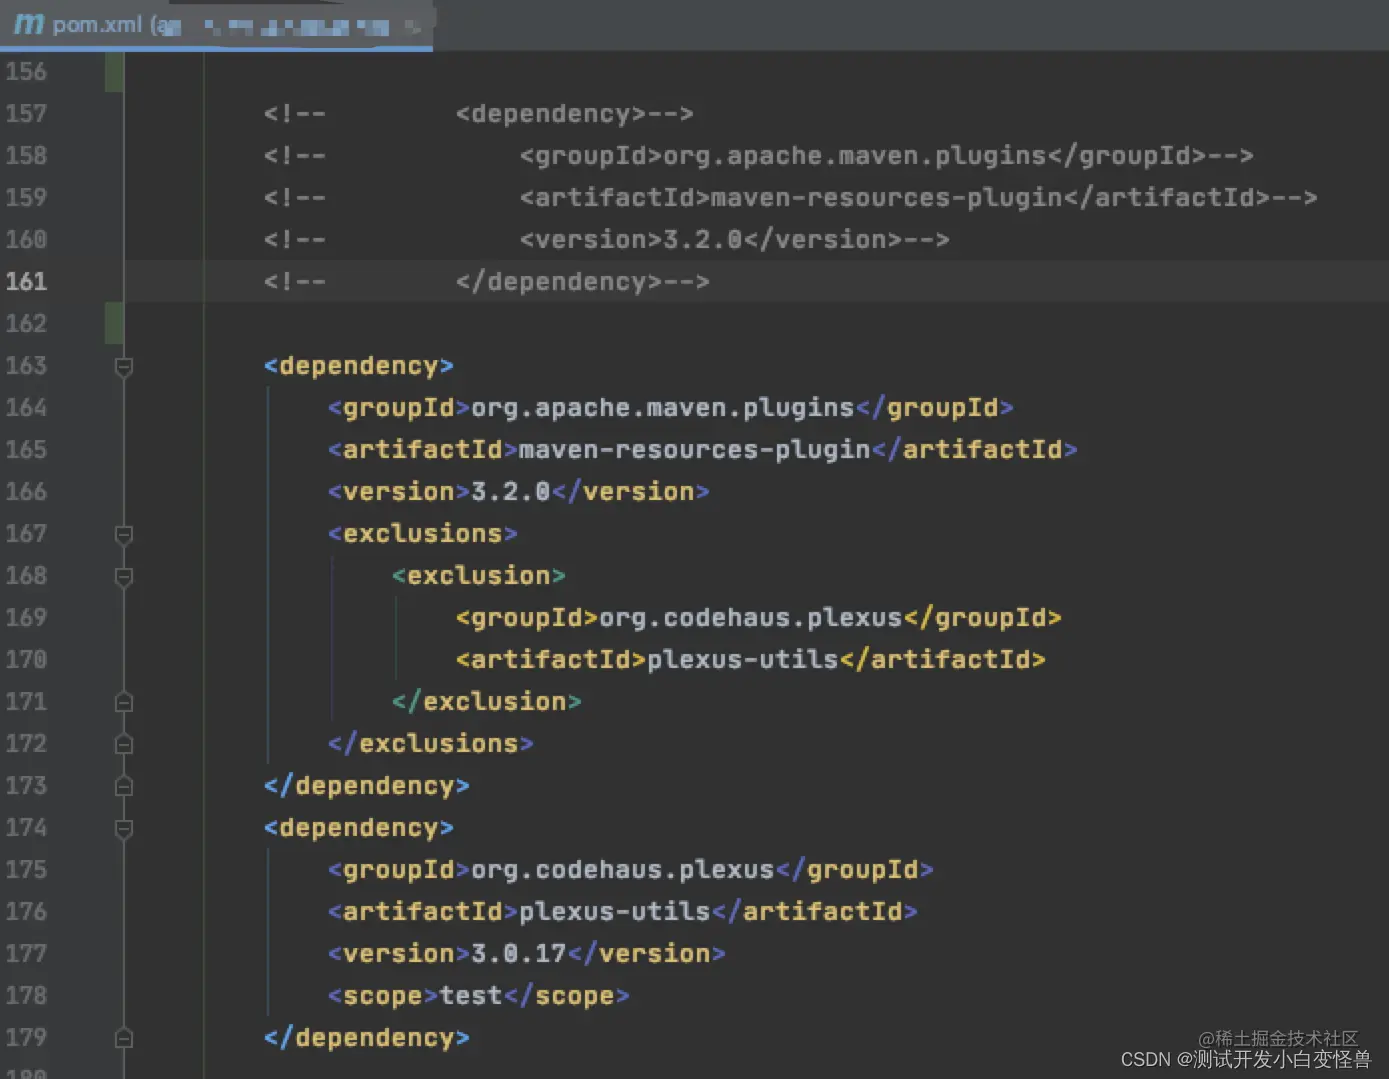Click org.codehaus.plexus on line 175
The height and width of the screenshot is (1079, 1389).
(622, 870)
